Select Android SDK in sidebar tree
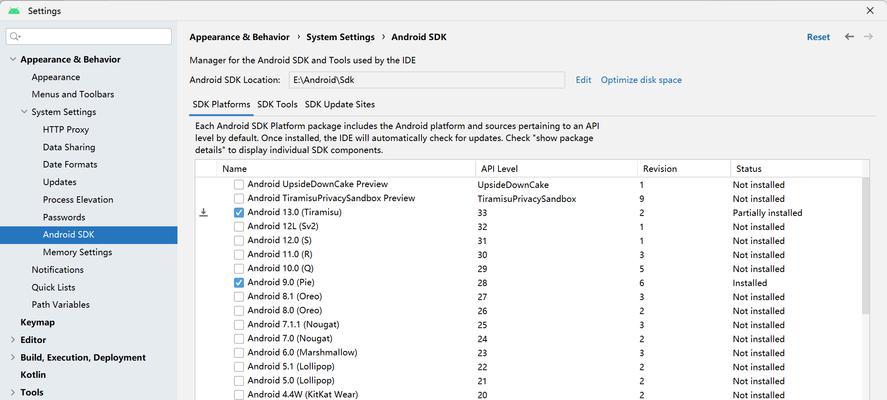 [x=89, y=235]
